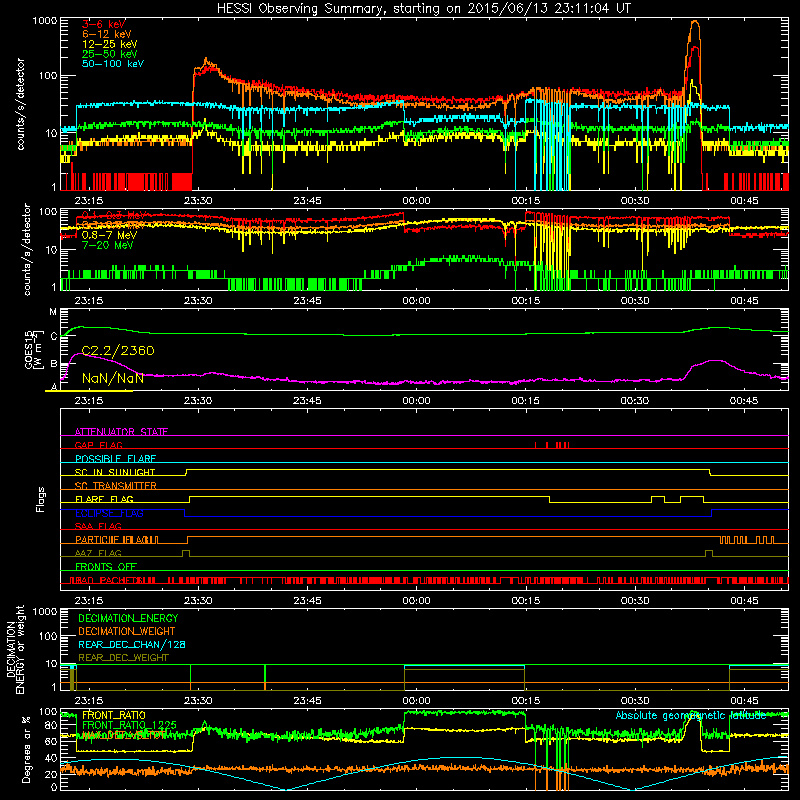
Task: Click the C2.2/2360 flare annotation
Action: [118, 351]
